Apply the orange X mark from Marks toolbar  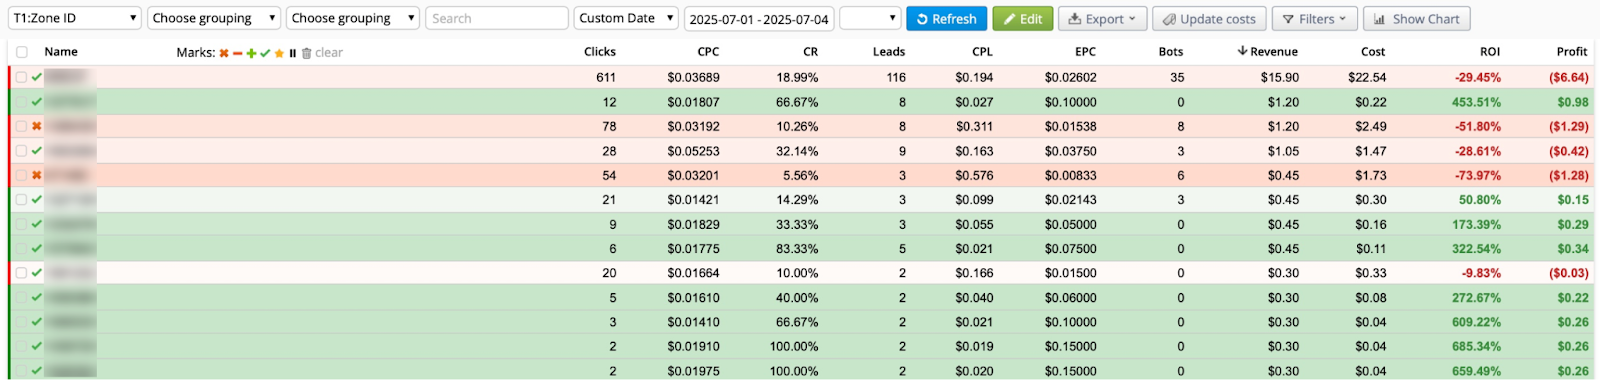click(x=224, y=53)
